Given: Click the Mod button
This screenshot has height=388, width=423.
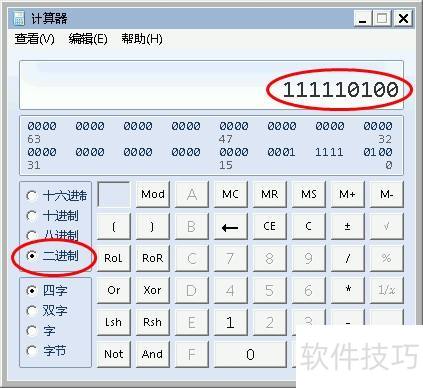Looking at the screenshot, I should click(153, 194).
